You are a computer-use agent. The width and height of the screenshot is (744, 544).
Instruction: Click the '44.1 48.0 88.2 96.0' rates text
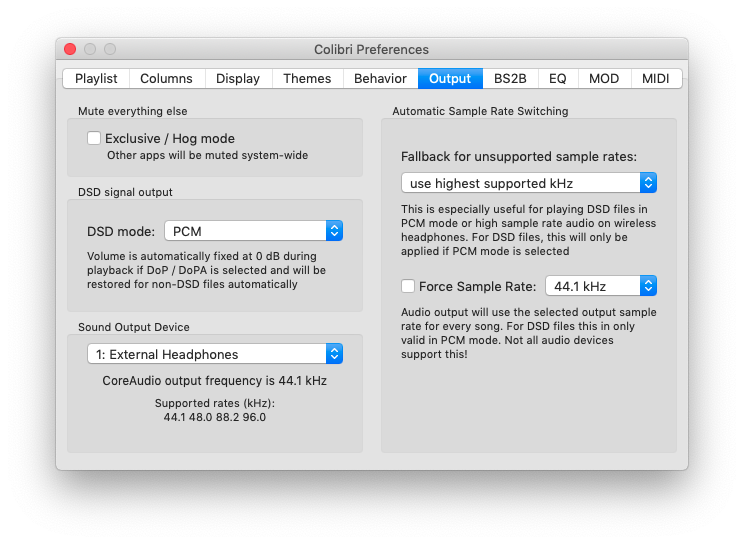pos(215,417)
